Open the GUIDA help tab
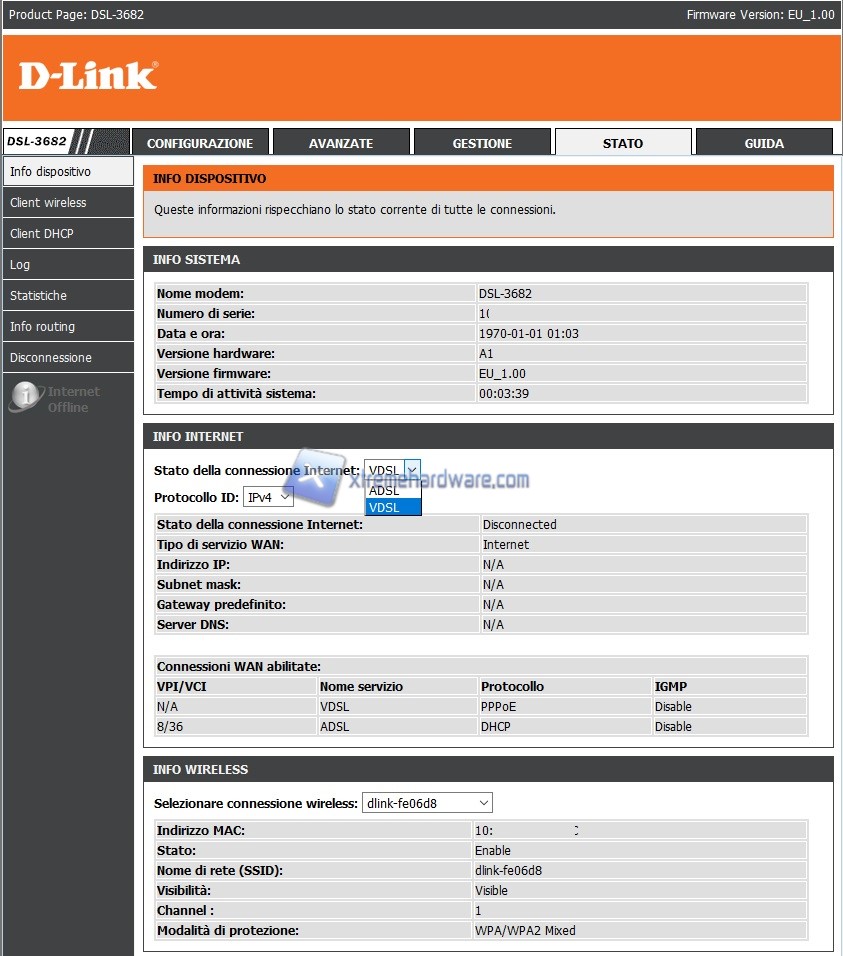This screenshot has width=843, height=956. (x=764, y=143)
